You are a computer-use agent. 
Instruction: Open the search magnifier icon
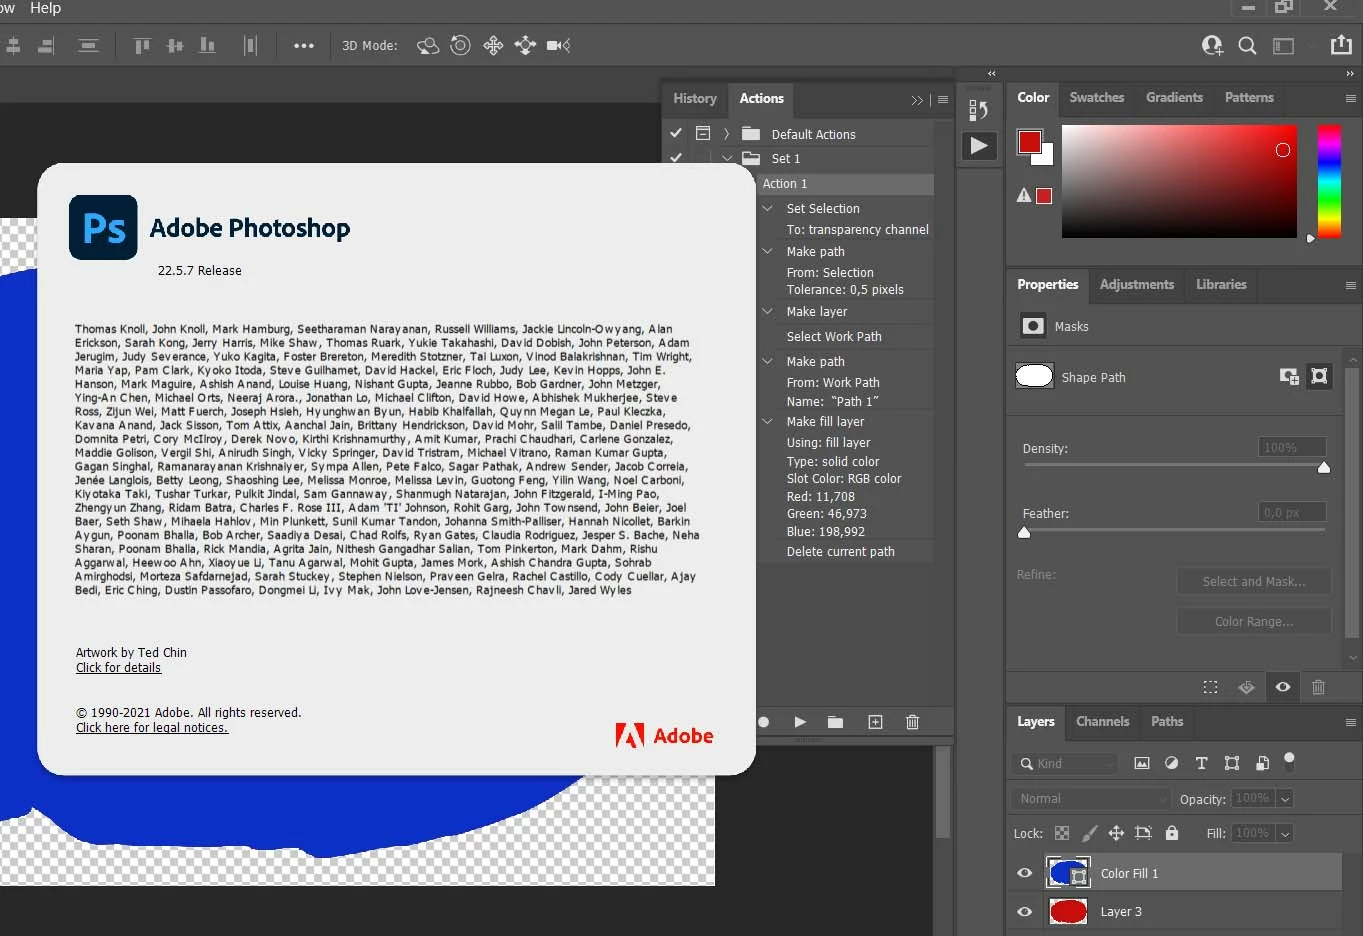1247,45
